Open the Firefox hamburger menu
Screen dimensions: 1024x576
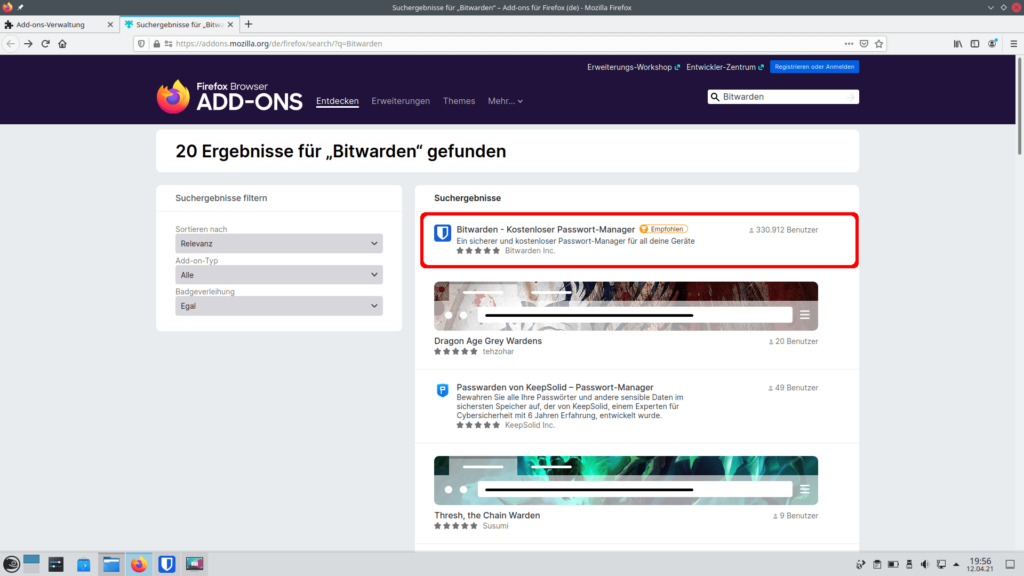point(1014,44)
